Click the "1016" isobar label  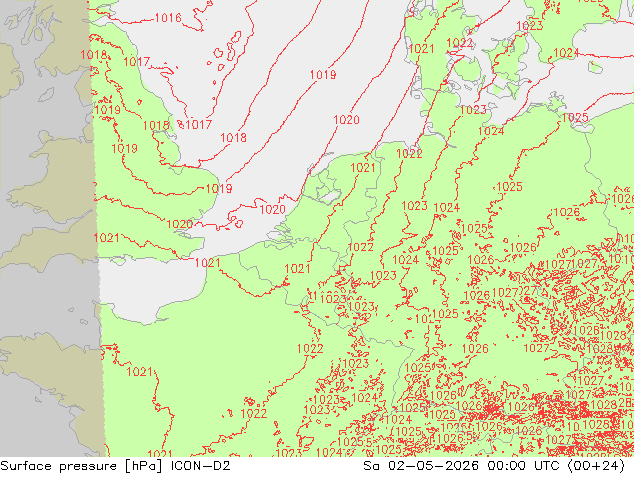(168, 18)
